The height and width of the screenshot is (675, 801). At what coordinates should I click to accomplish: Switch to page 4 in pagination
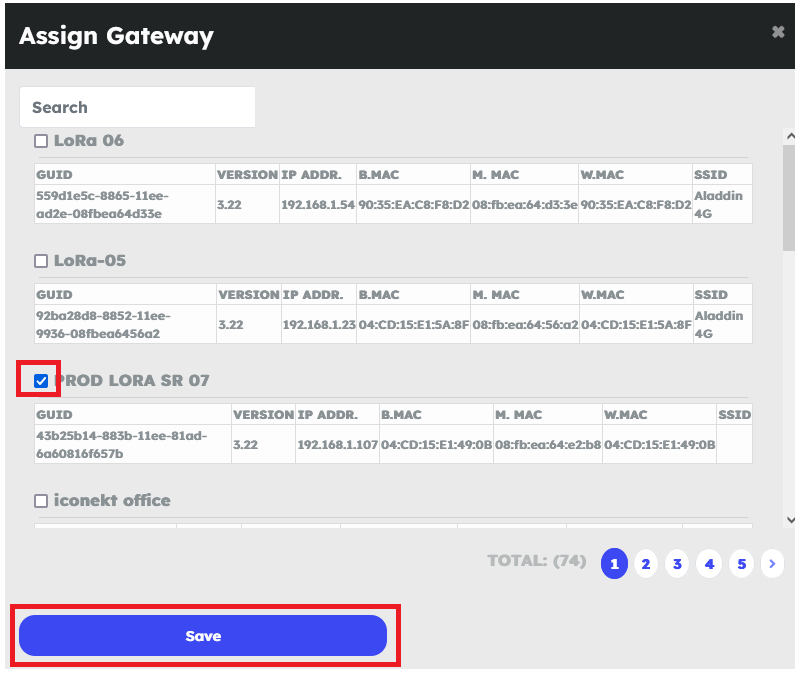(709, 564)
